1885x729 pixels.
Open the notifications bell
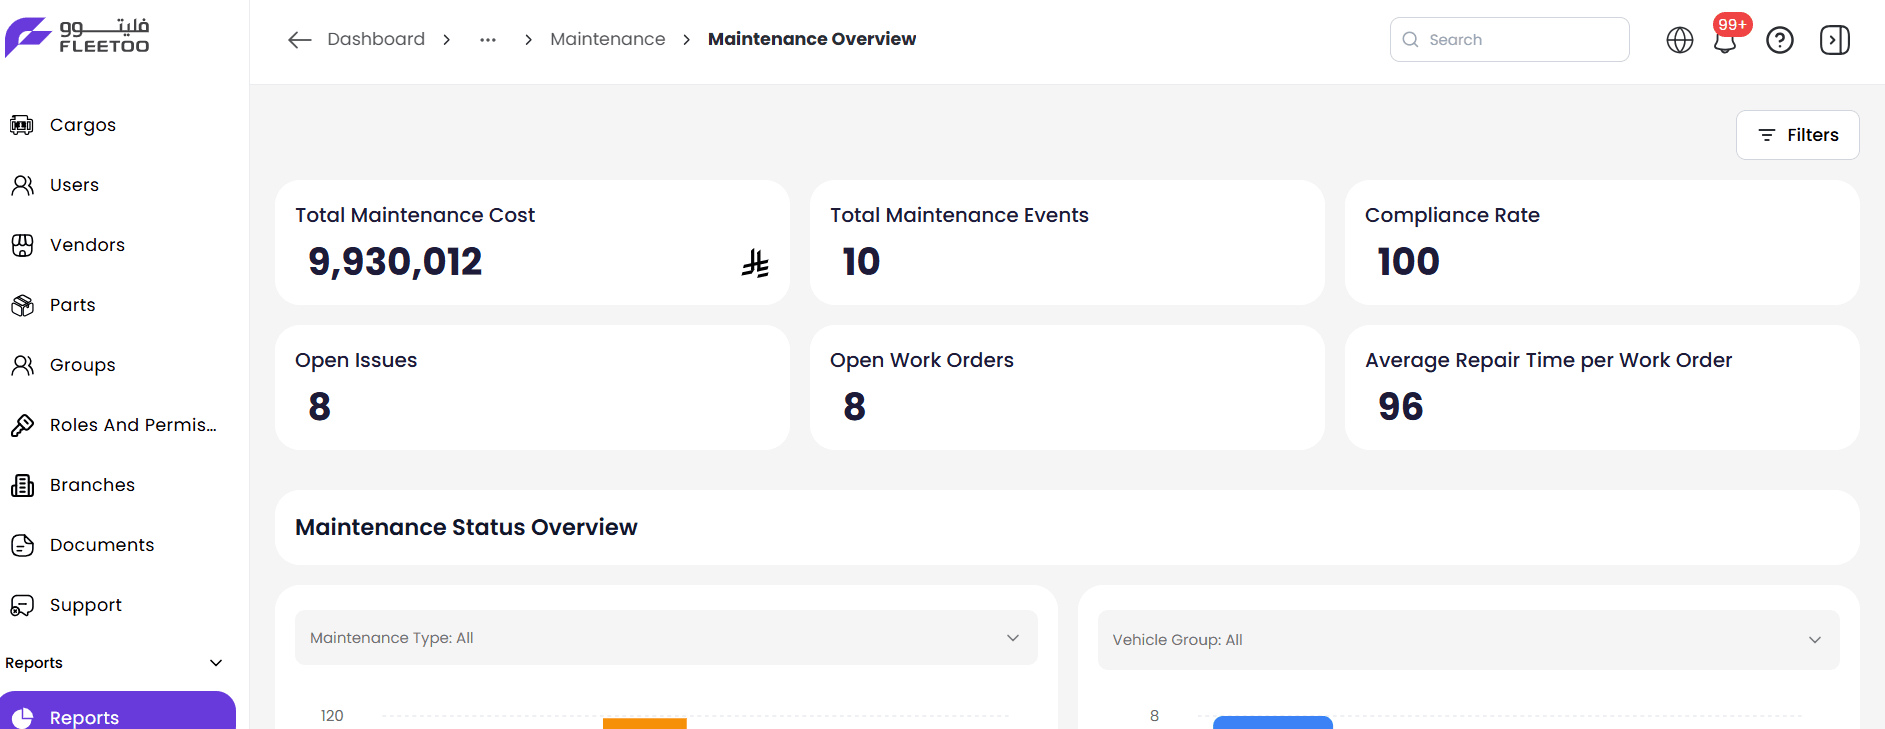(1725, 41)
